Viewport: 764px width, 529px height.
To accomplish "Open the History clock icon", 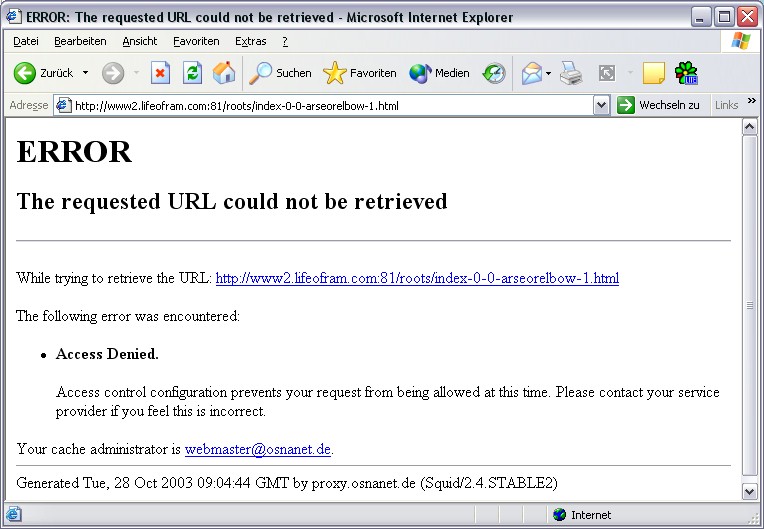I will [x=494, y=74].
